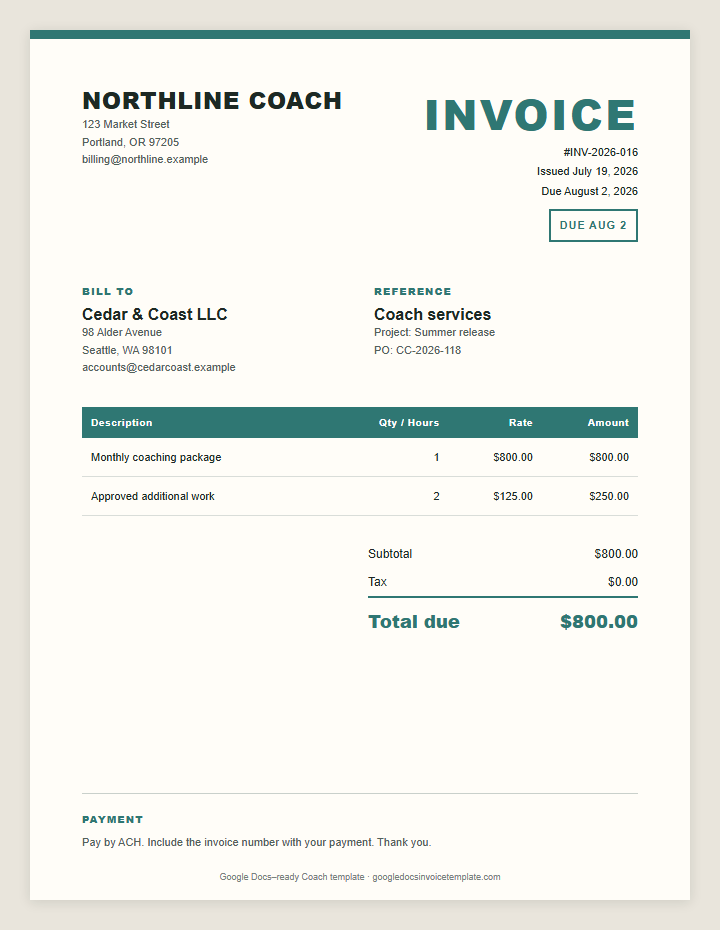720x930 pixels.
Task: Click the REFERENCE section label
Action: [412, 291]
